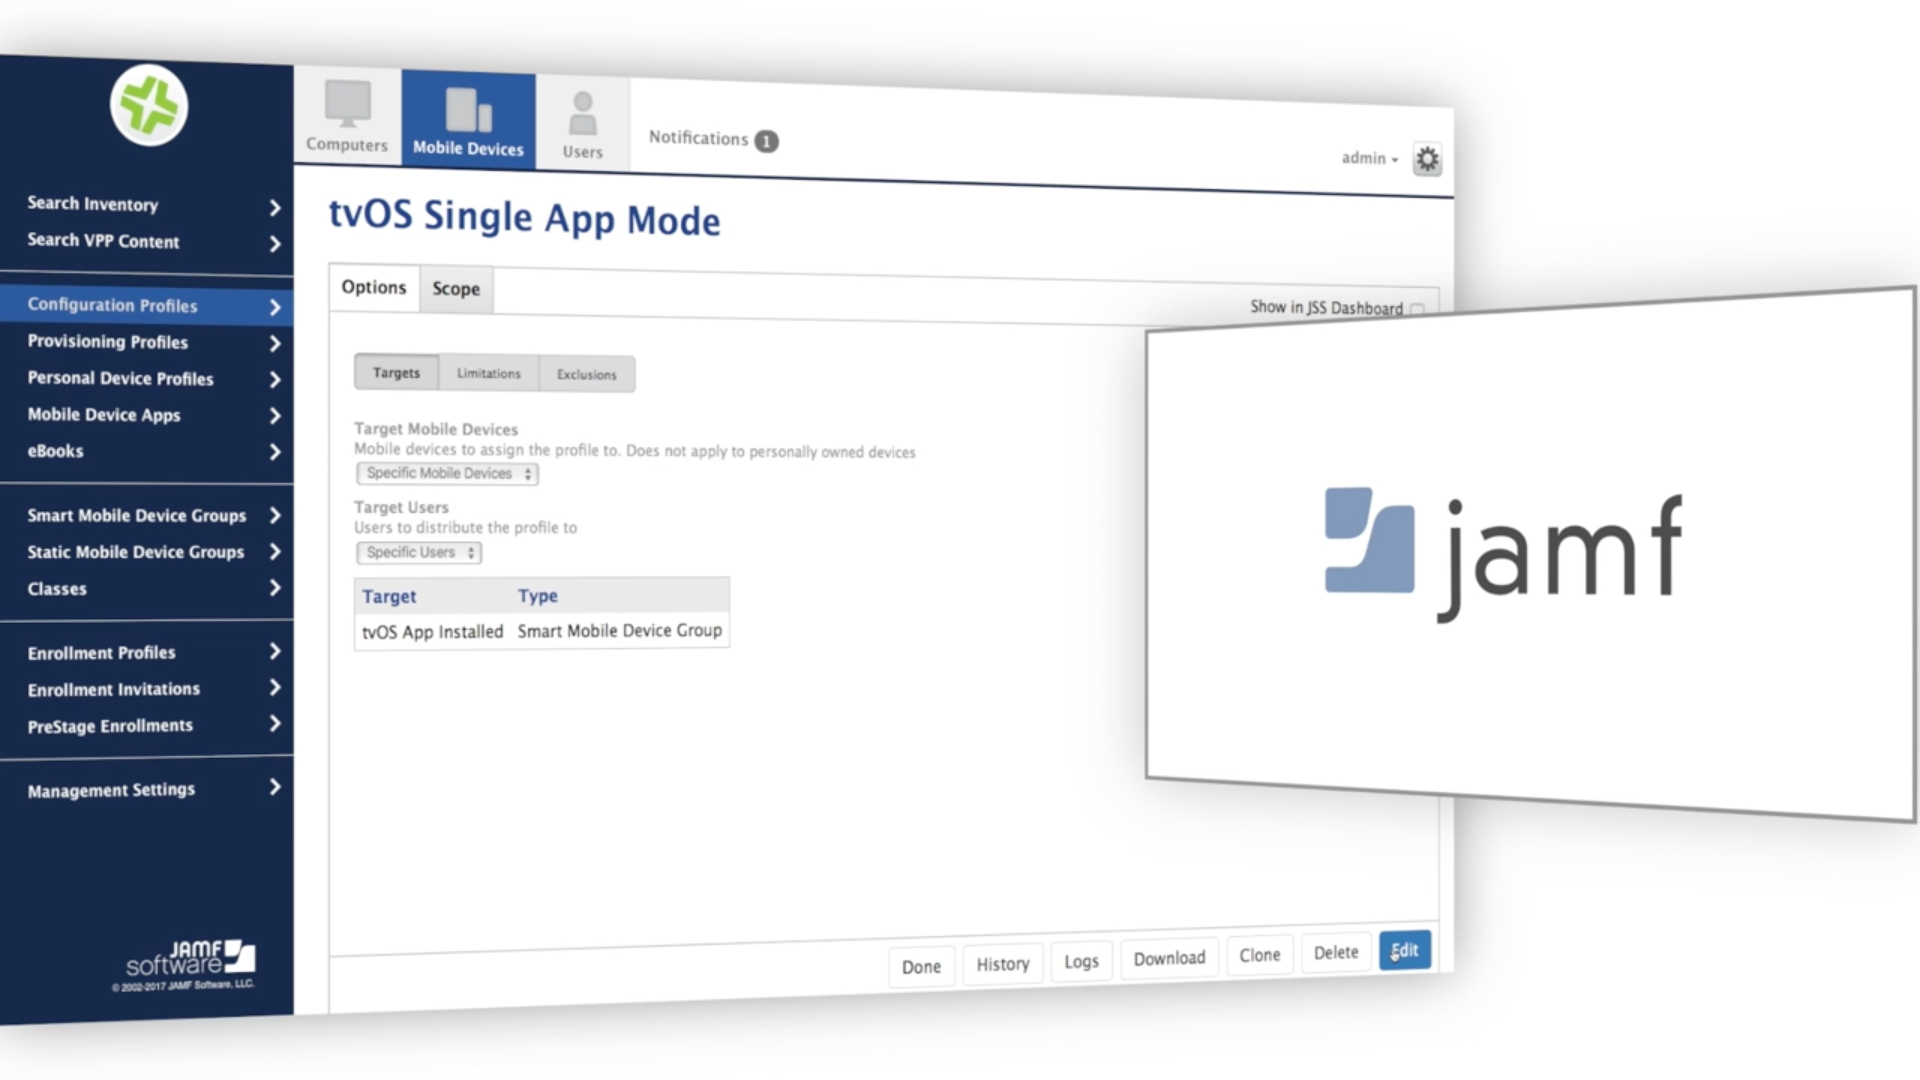Expand Search Inventory chevron
1920x1080 pixels.
[x=275, y=208]
